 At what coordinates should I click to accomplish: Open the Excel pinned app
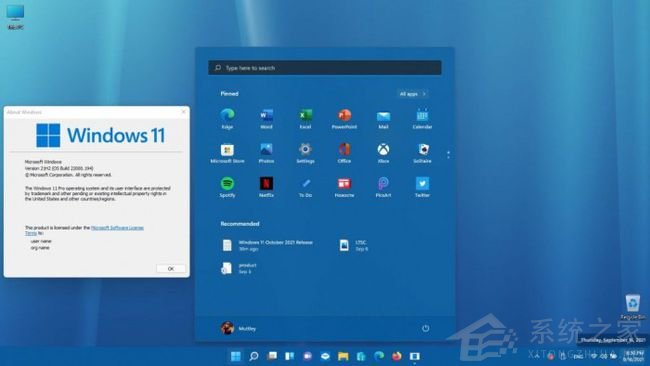pyautogui.click(x=306, y=118)
